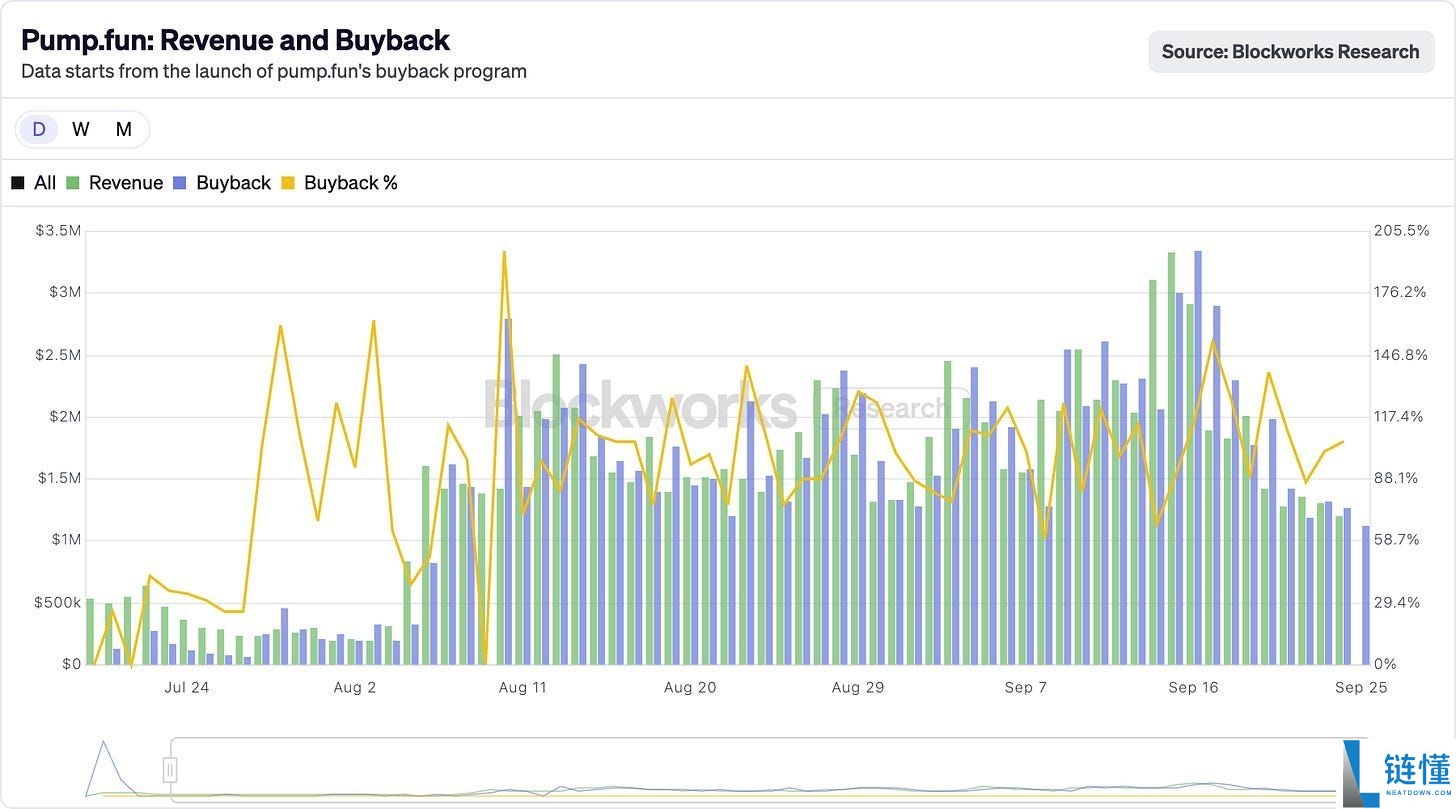Click the 88.1% right-axis label
Screen dimensions: 1456x809
click(x=1398, y=478)
